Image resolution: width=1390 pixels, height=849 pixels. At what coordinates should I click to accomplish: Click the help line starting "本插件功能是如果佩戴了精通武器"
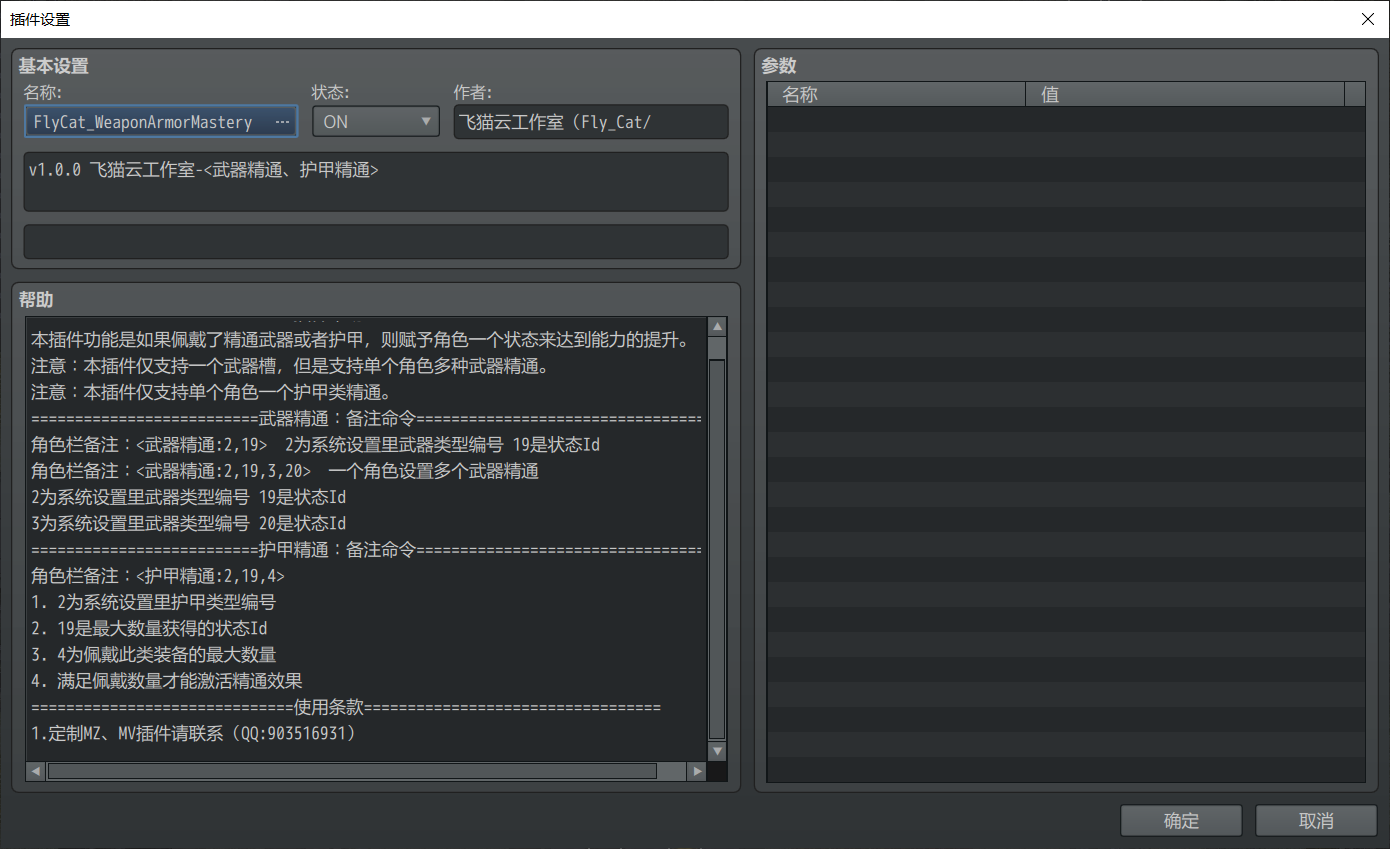[x=360, y=340]
